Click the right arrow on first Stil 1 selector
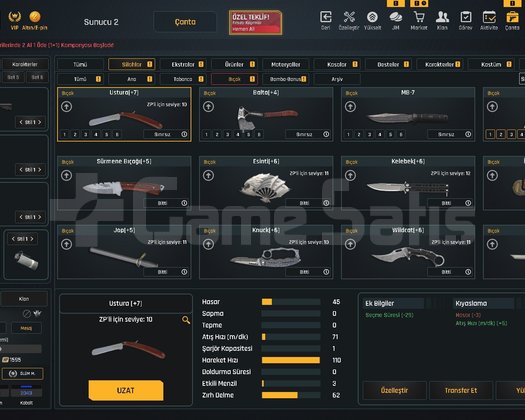The image size is (525, 420). tap(40, 122)
